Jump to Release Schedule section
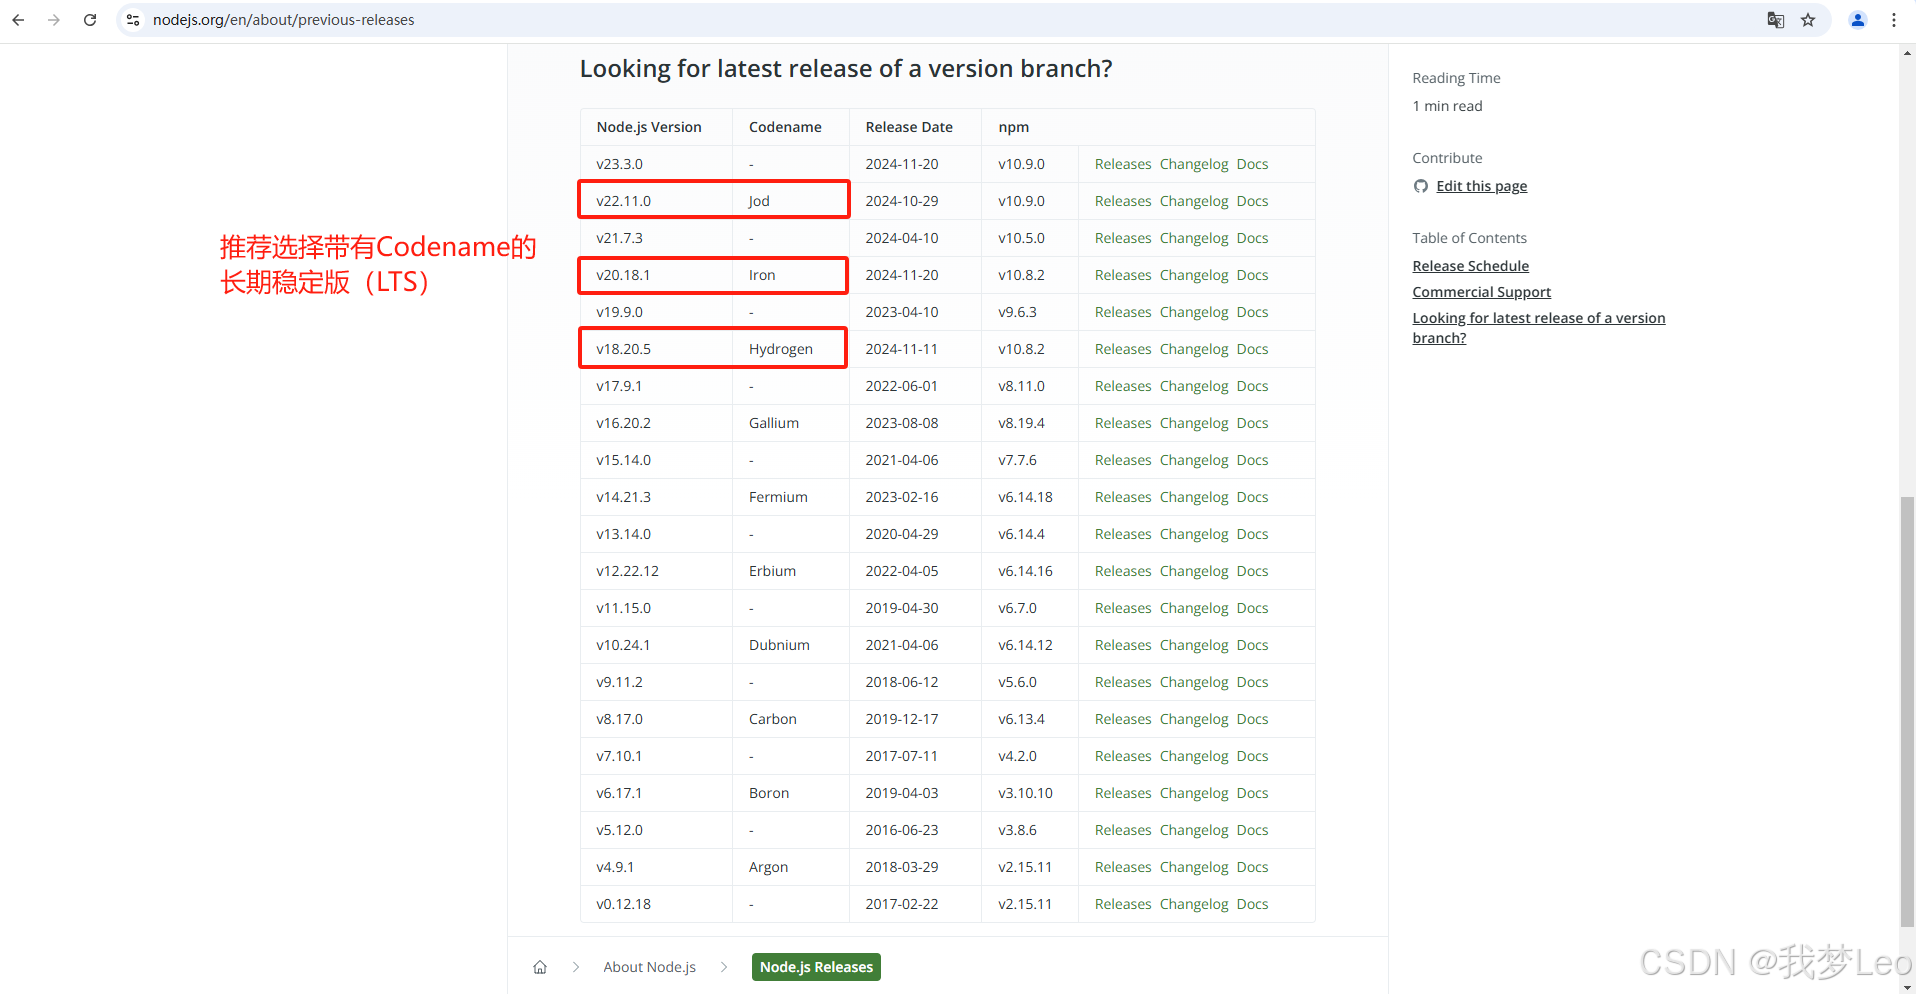This screenshot has width=1916, height=994. tap(1470, 266)
